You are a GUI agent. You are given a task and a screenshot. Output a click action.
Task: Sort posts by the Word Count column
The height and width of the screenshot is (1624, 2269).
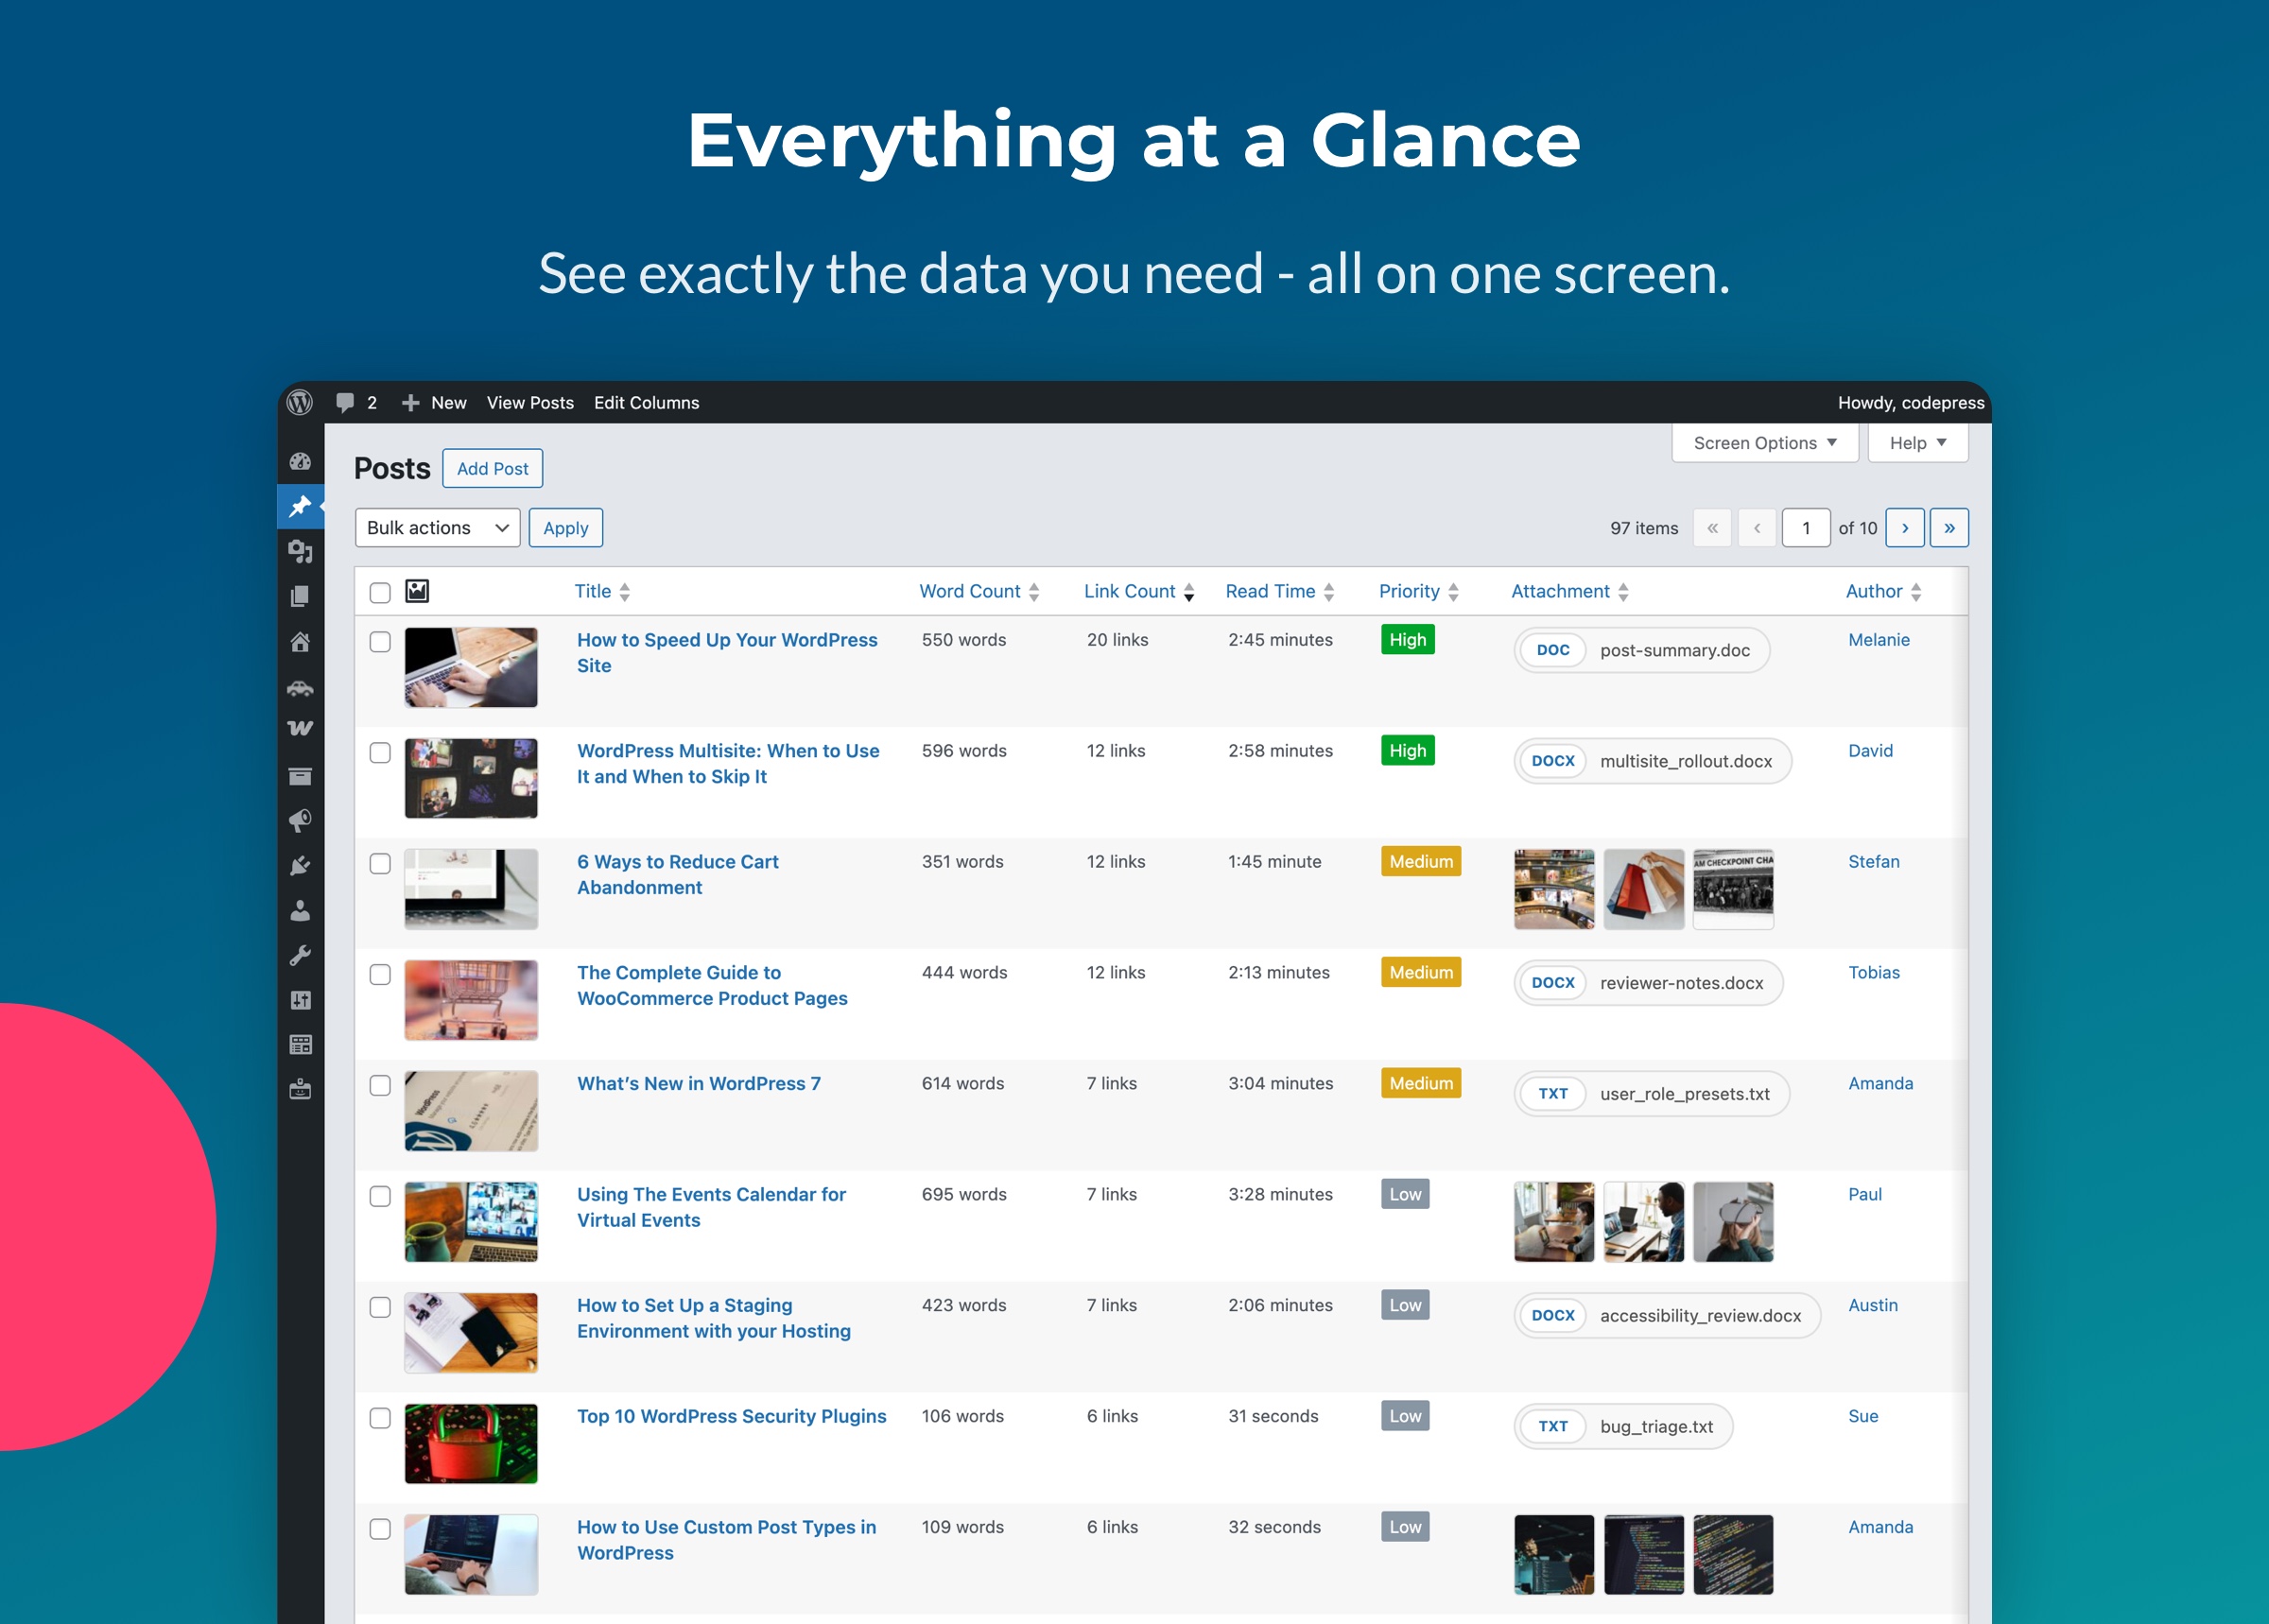[969, 591]
